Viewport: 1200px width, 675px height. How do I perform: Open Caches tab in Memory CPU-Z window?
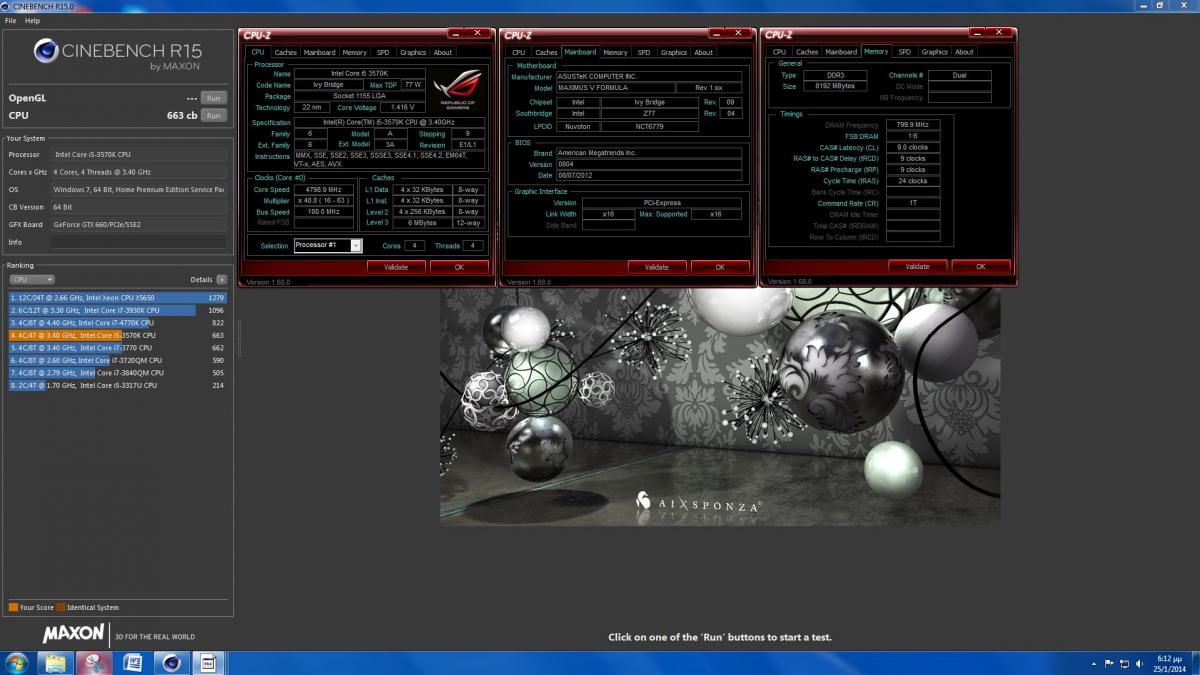pyautogui.click(x=807, y=52)
